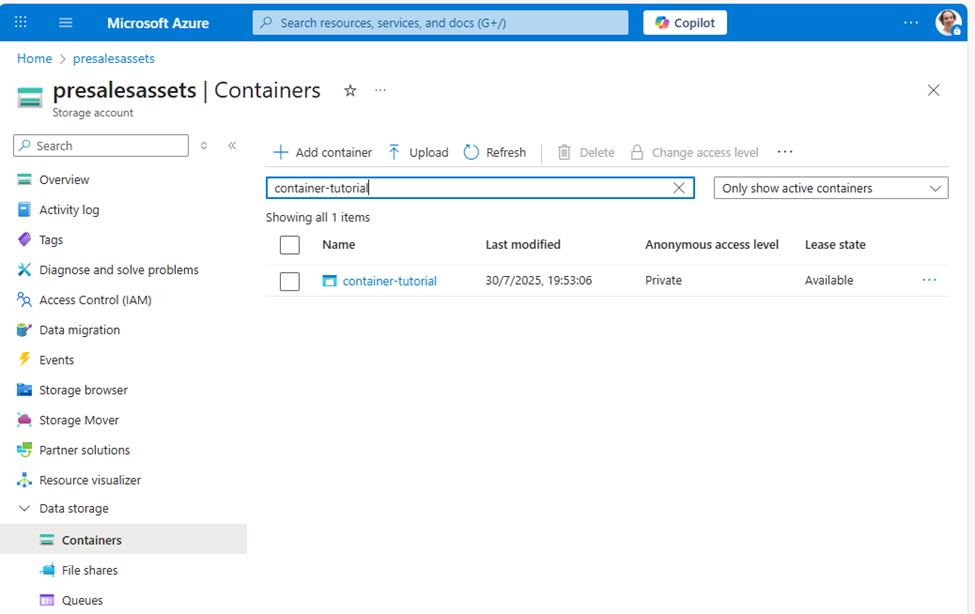Open the hamburger portal menu
The width and height of the screenshot is (975, 614).
65,22
